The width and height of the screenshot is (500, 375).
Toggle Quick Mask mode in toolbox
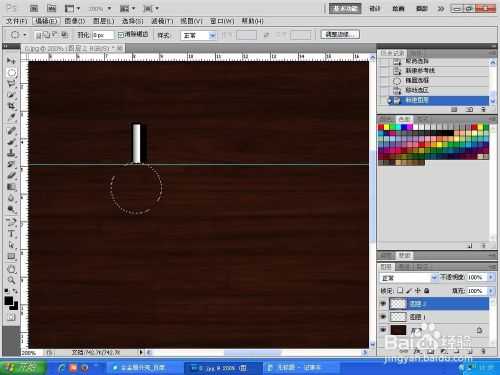coord(11,317)
